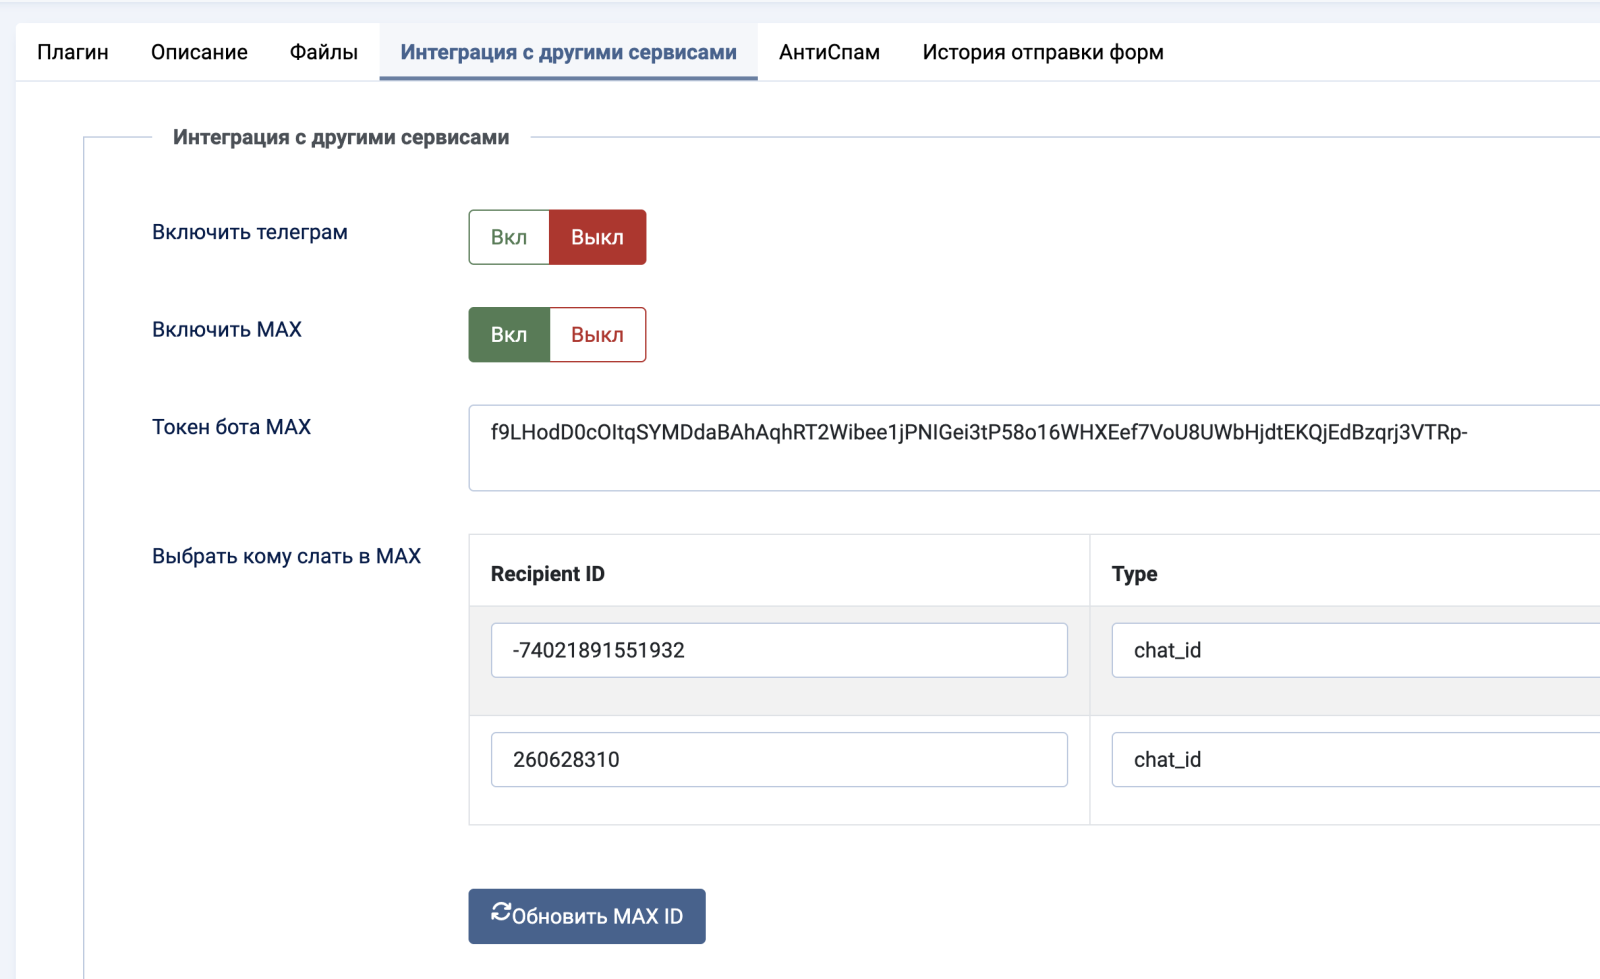This screenshot has height=979, width=1600.
Task: Enable Telegram with the Вкл button
Action: pos(509,237)
